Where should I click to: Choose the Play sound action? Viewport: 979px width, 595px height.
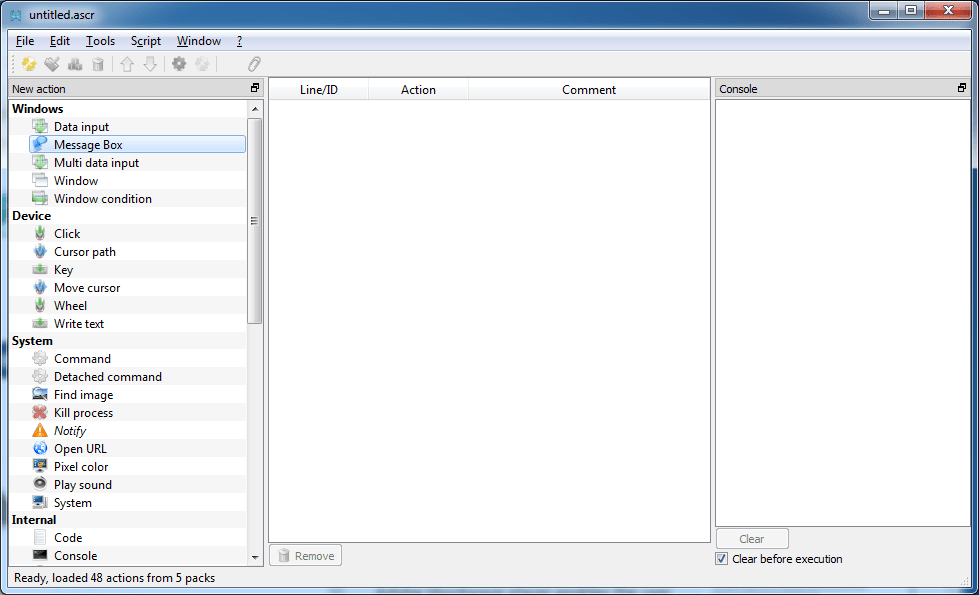tap(82, 484)
